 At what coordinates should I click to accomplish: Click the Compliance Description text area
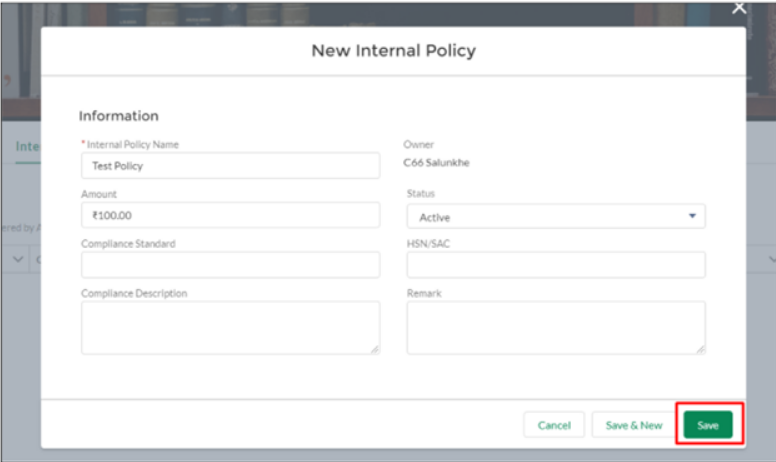coord(231,328)
